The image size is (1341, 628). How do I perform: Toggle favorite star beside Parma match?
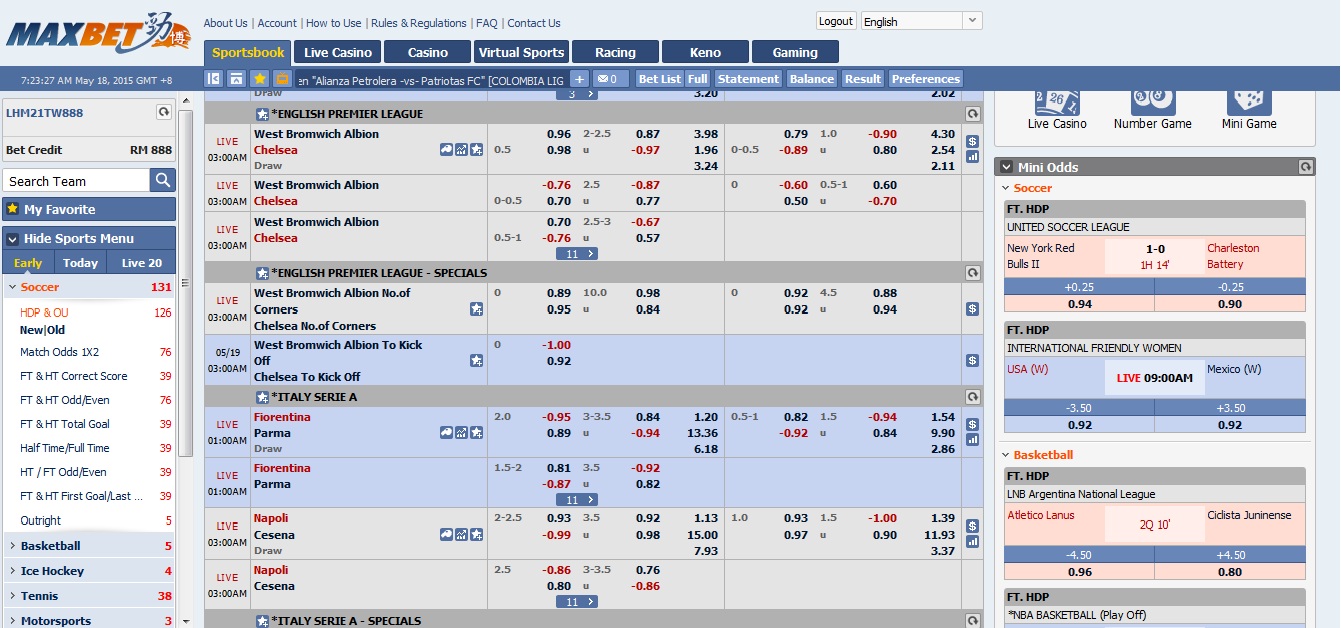[476, 433]
